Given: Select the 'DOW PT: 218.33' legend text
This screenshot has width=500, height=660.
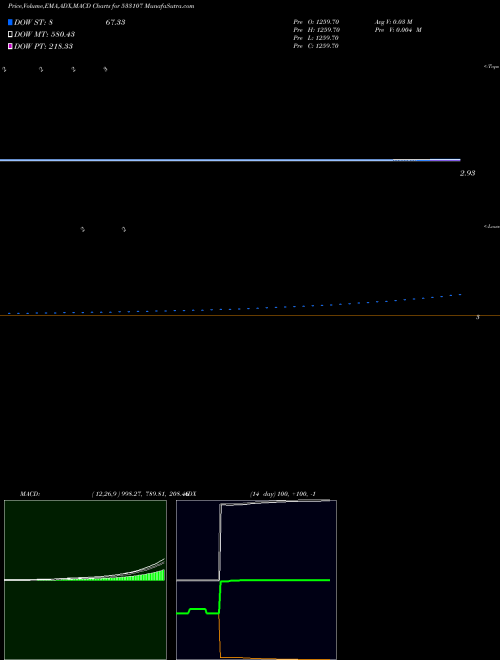Looking at the screenshot, I should (44, 46).
